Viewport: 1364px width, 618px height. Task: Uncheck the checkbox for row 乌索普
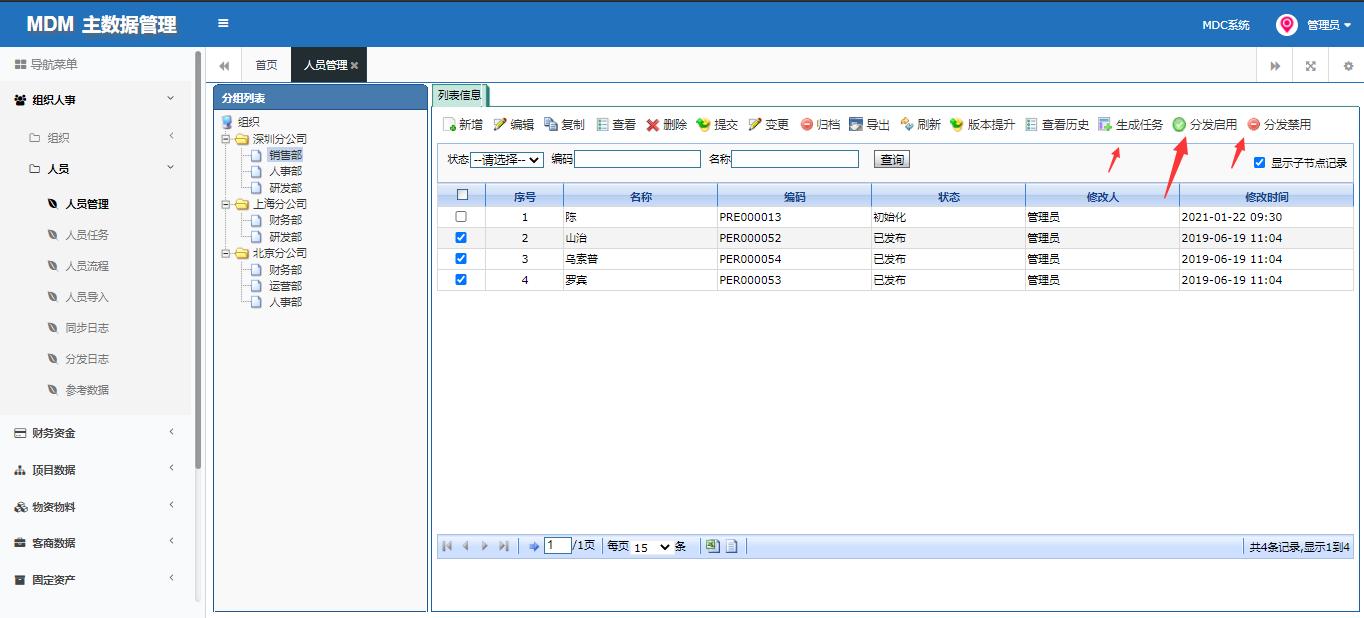pos(461,258)
